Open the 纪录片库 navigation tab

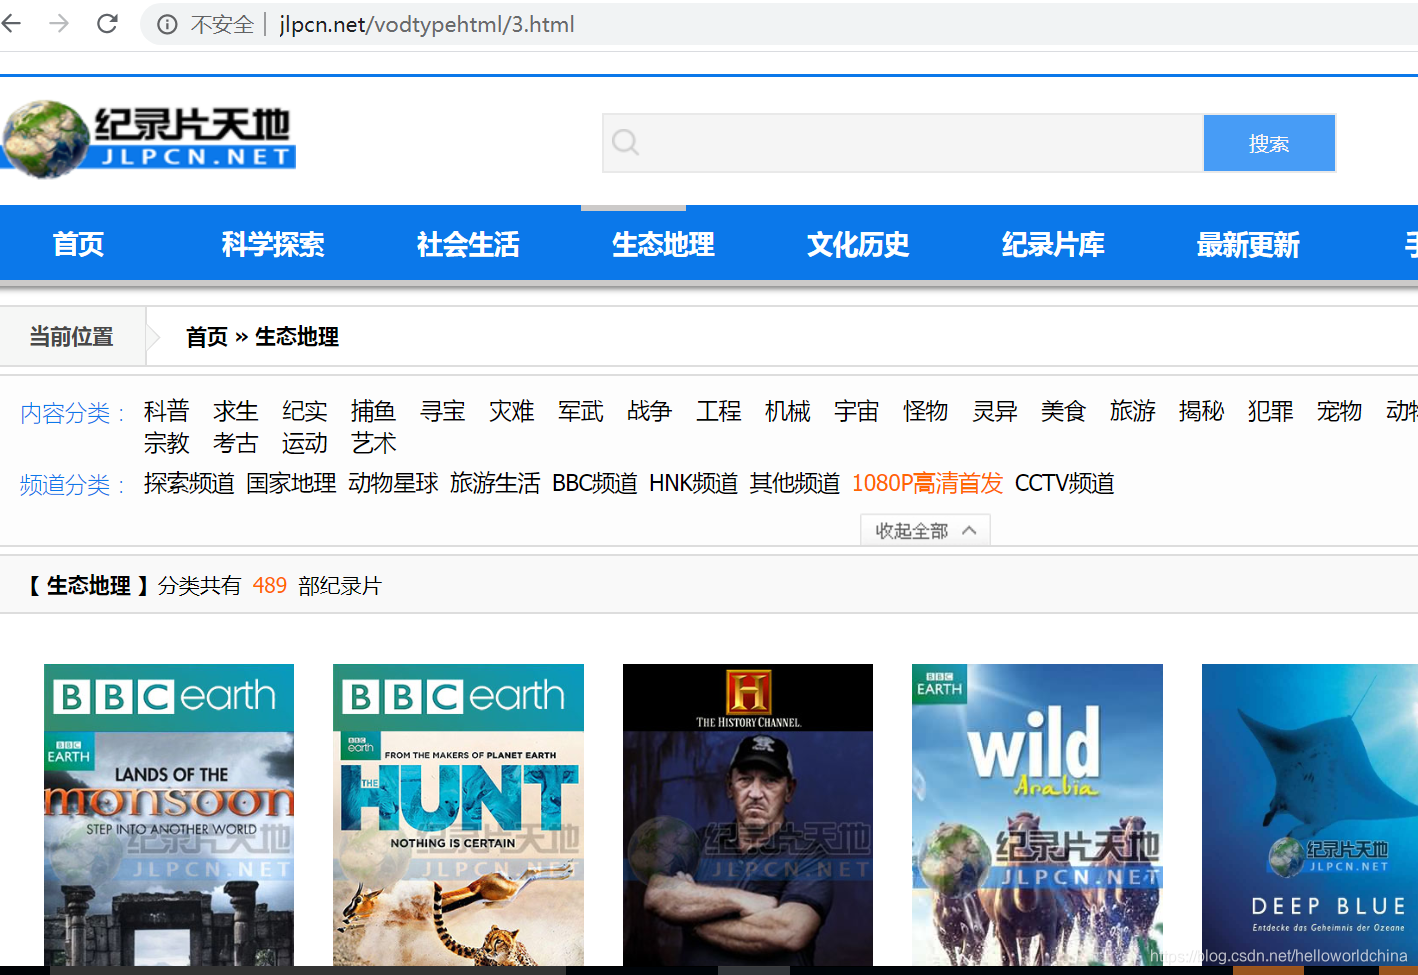(x=1053, y=244)
